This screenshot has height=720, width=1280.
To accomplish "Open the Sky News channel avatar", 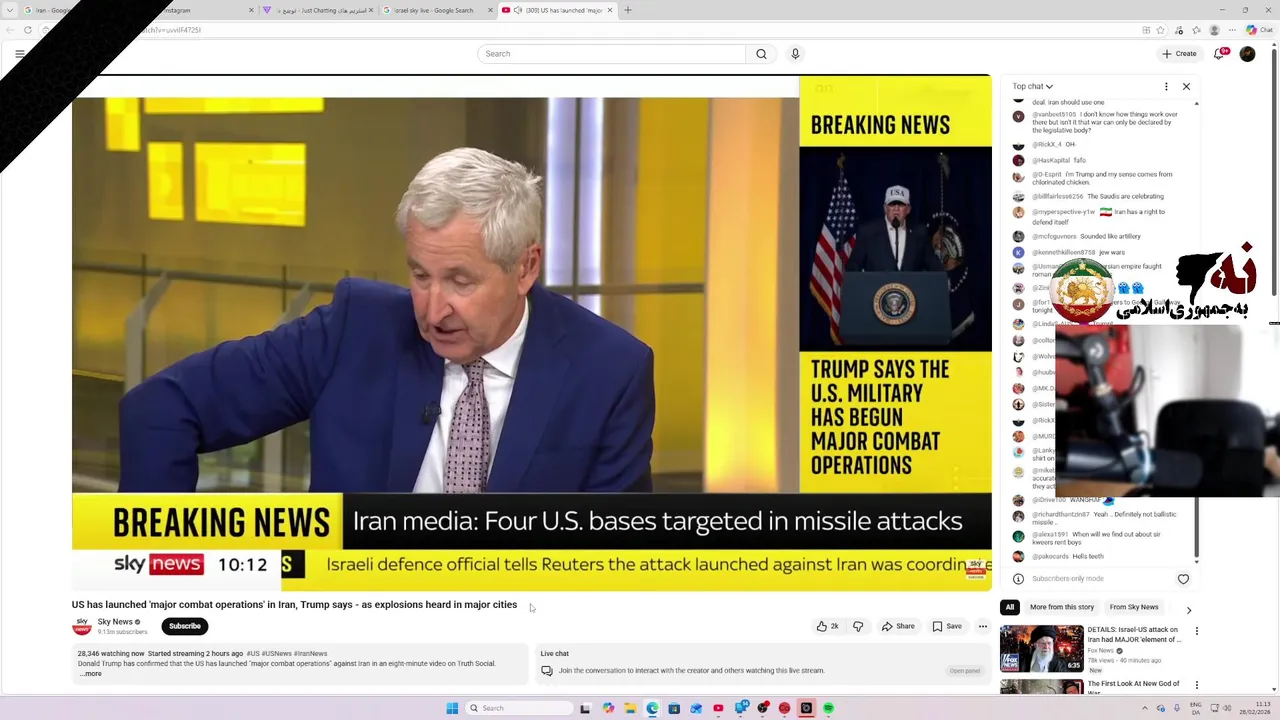I will (82, 626).
